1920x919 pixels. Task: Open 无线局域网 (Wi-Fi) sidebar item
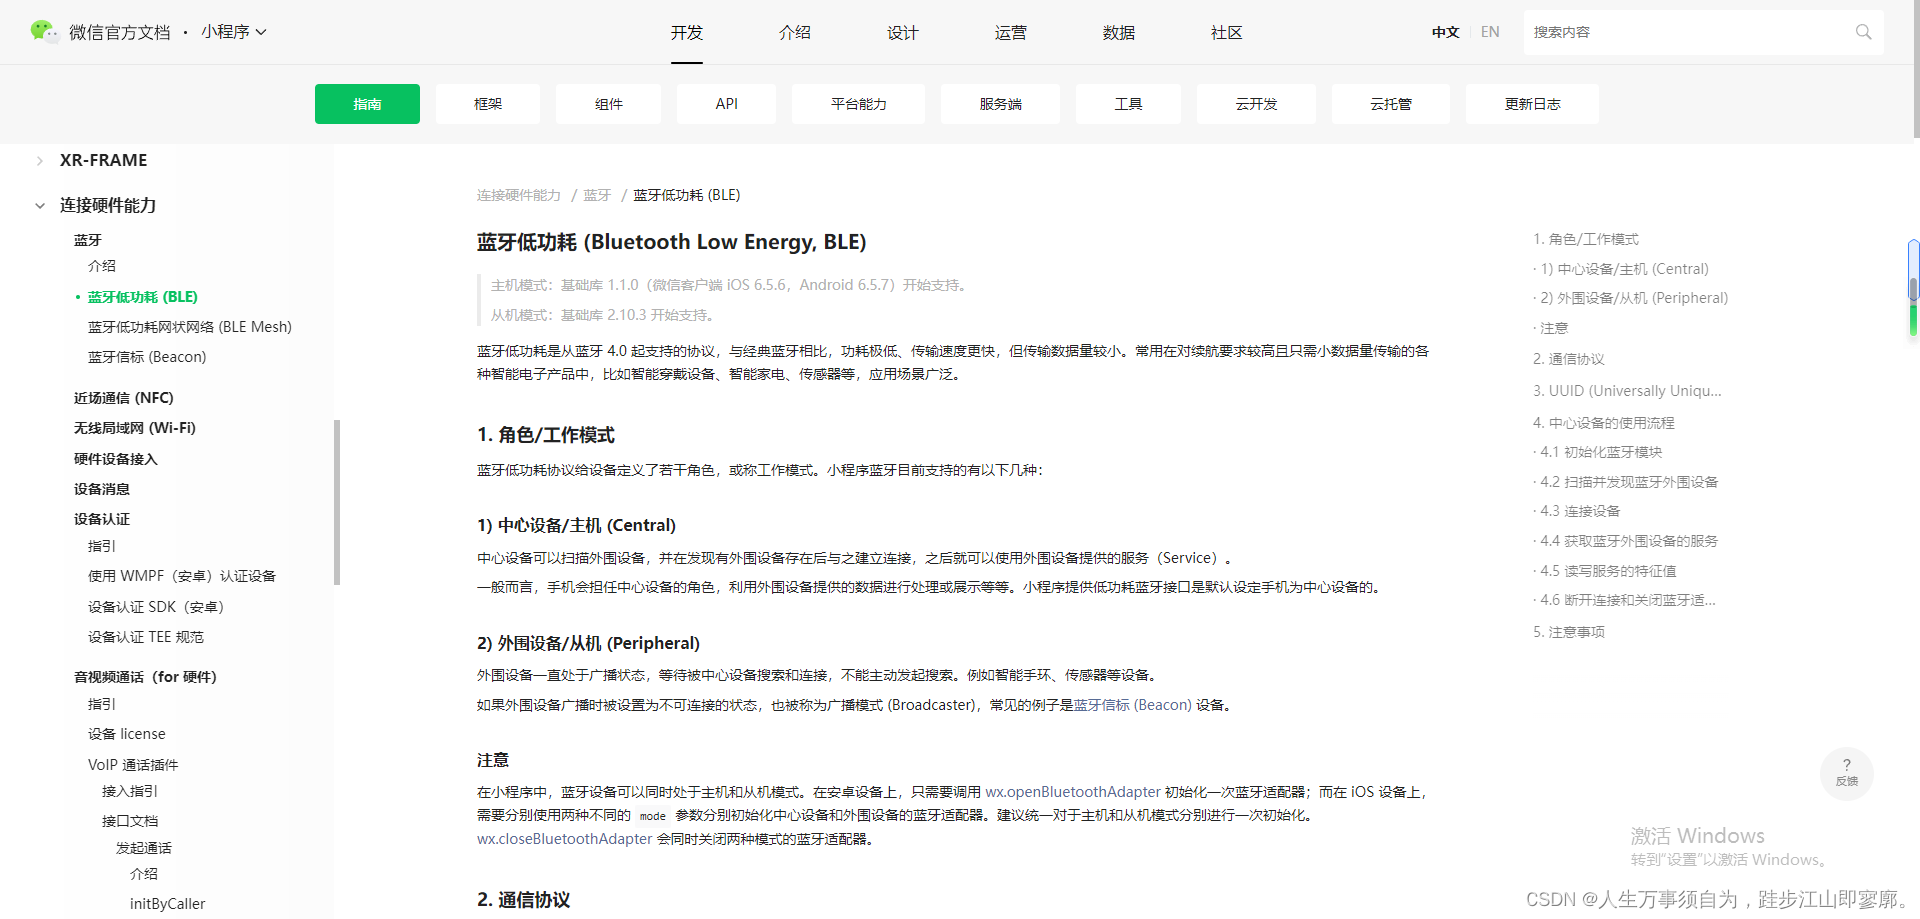click(135, 428)
